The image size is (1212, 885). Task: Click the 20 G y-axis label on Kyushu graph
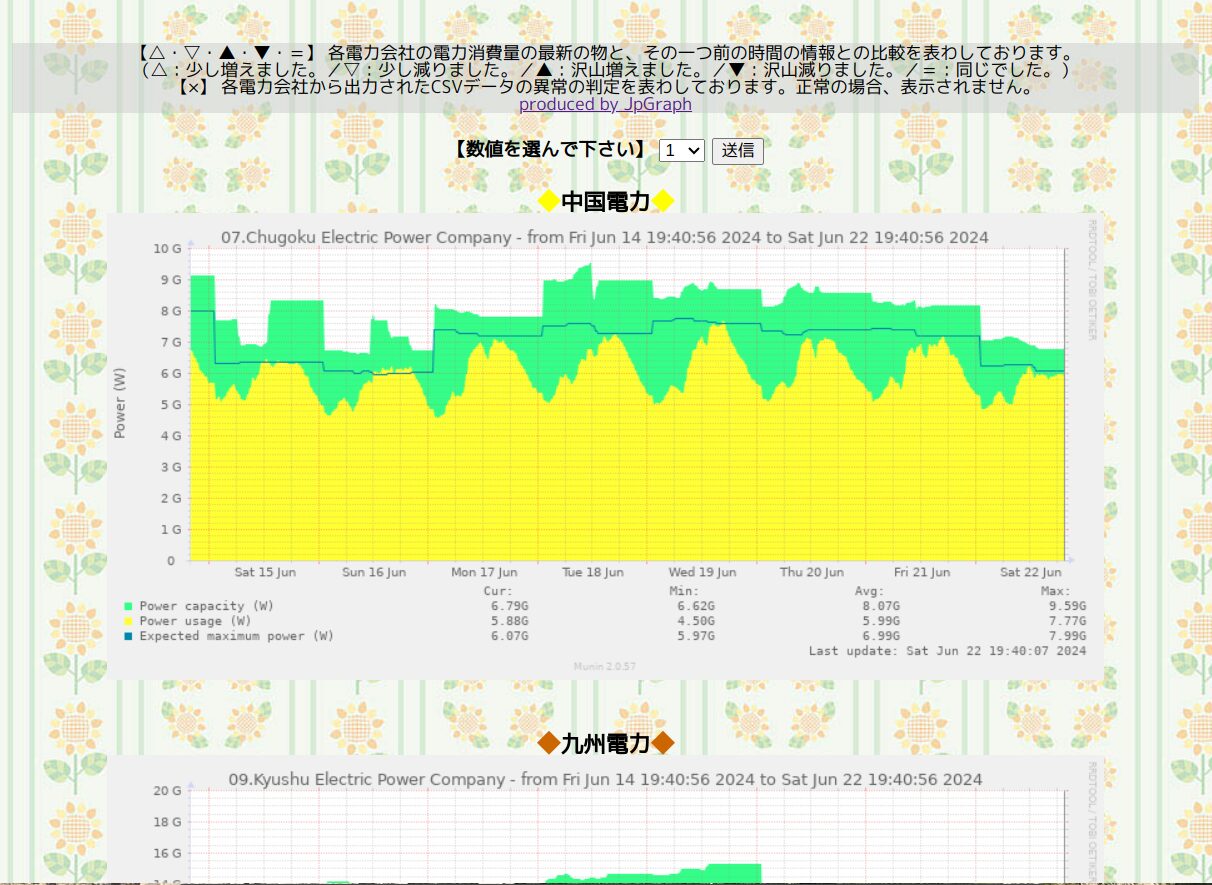coord(166,791)
